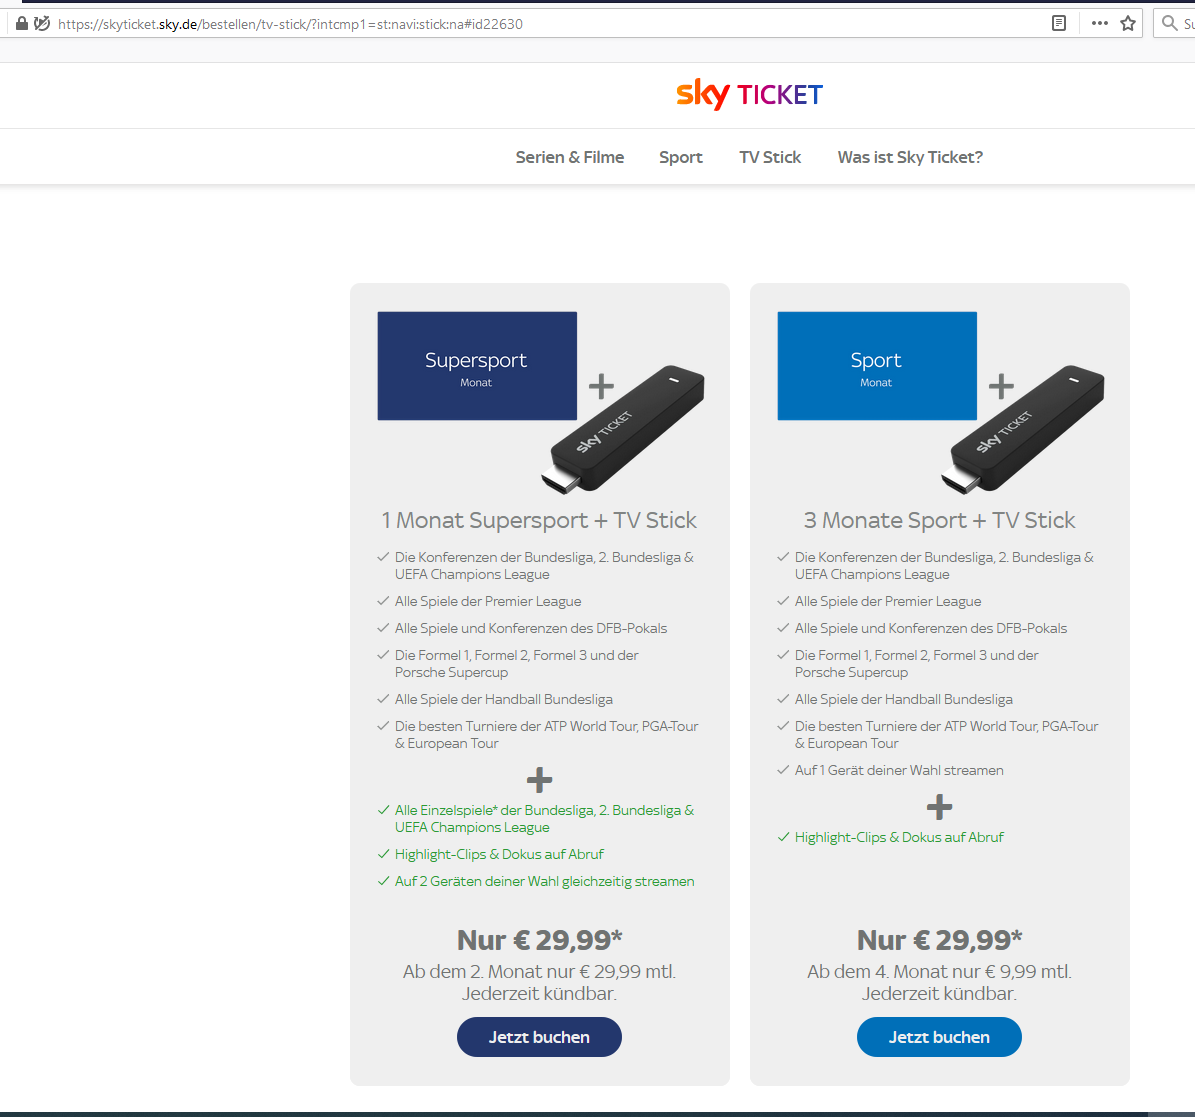
Task: Click the padlock site security icon
Action: 22,23
